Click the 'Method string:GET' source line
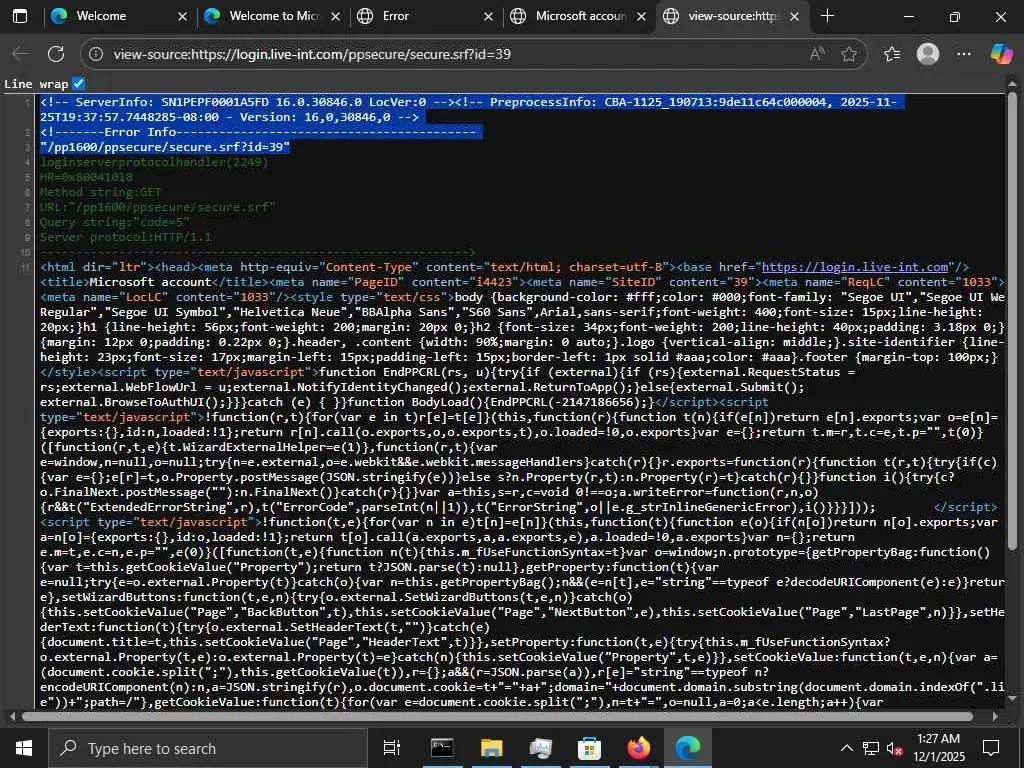 click(x=100, y=192)
